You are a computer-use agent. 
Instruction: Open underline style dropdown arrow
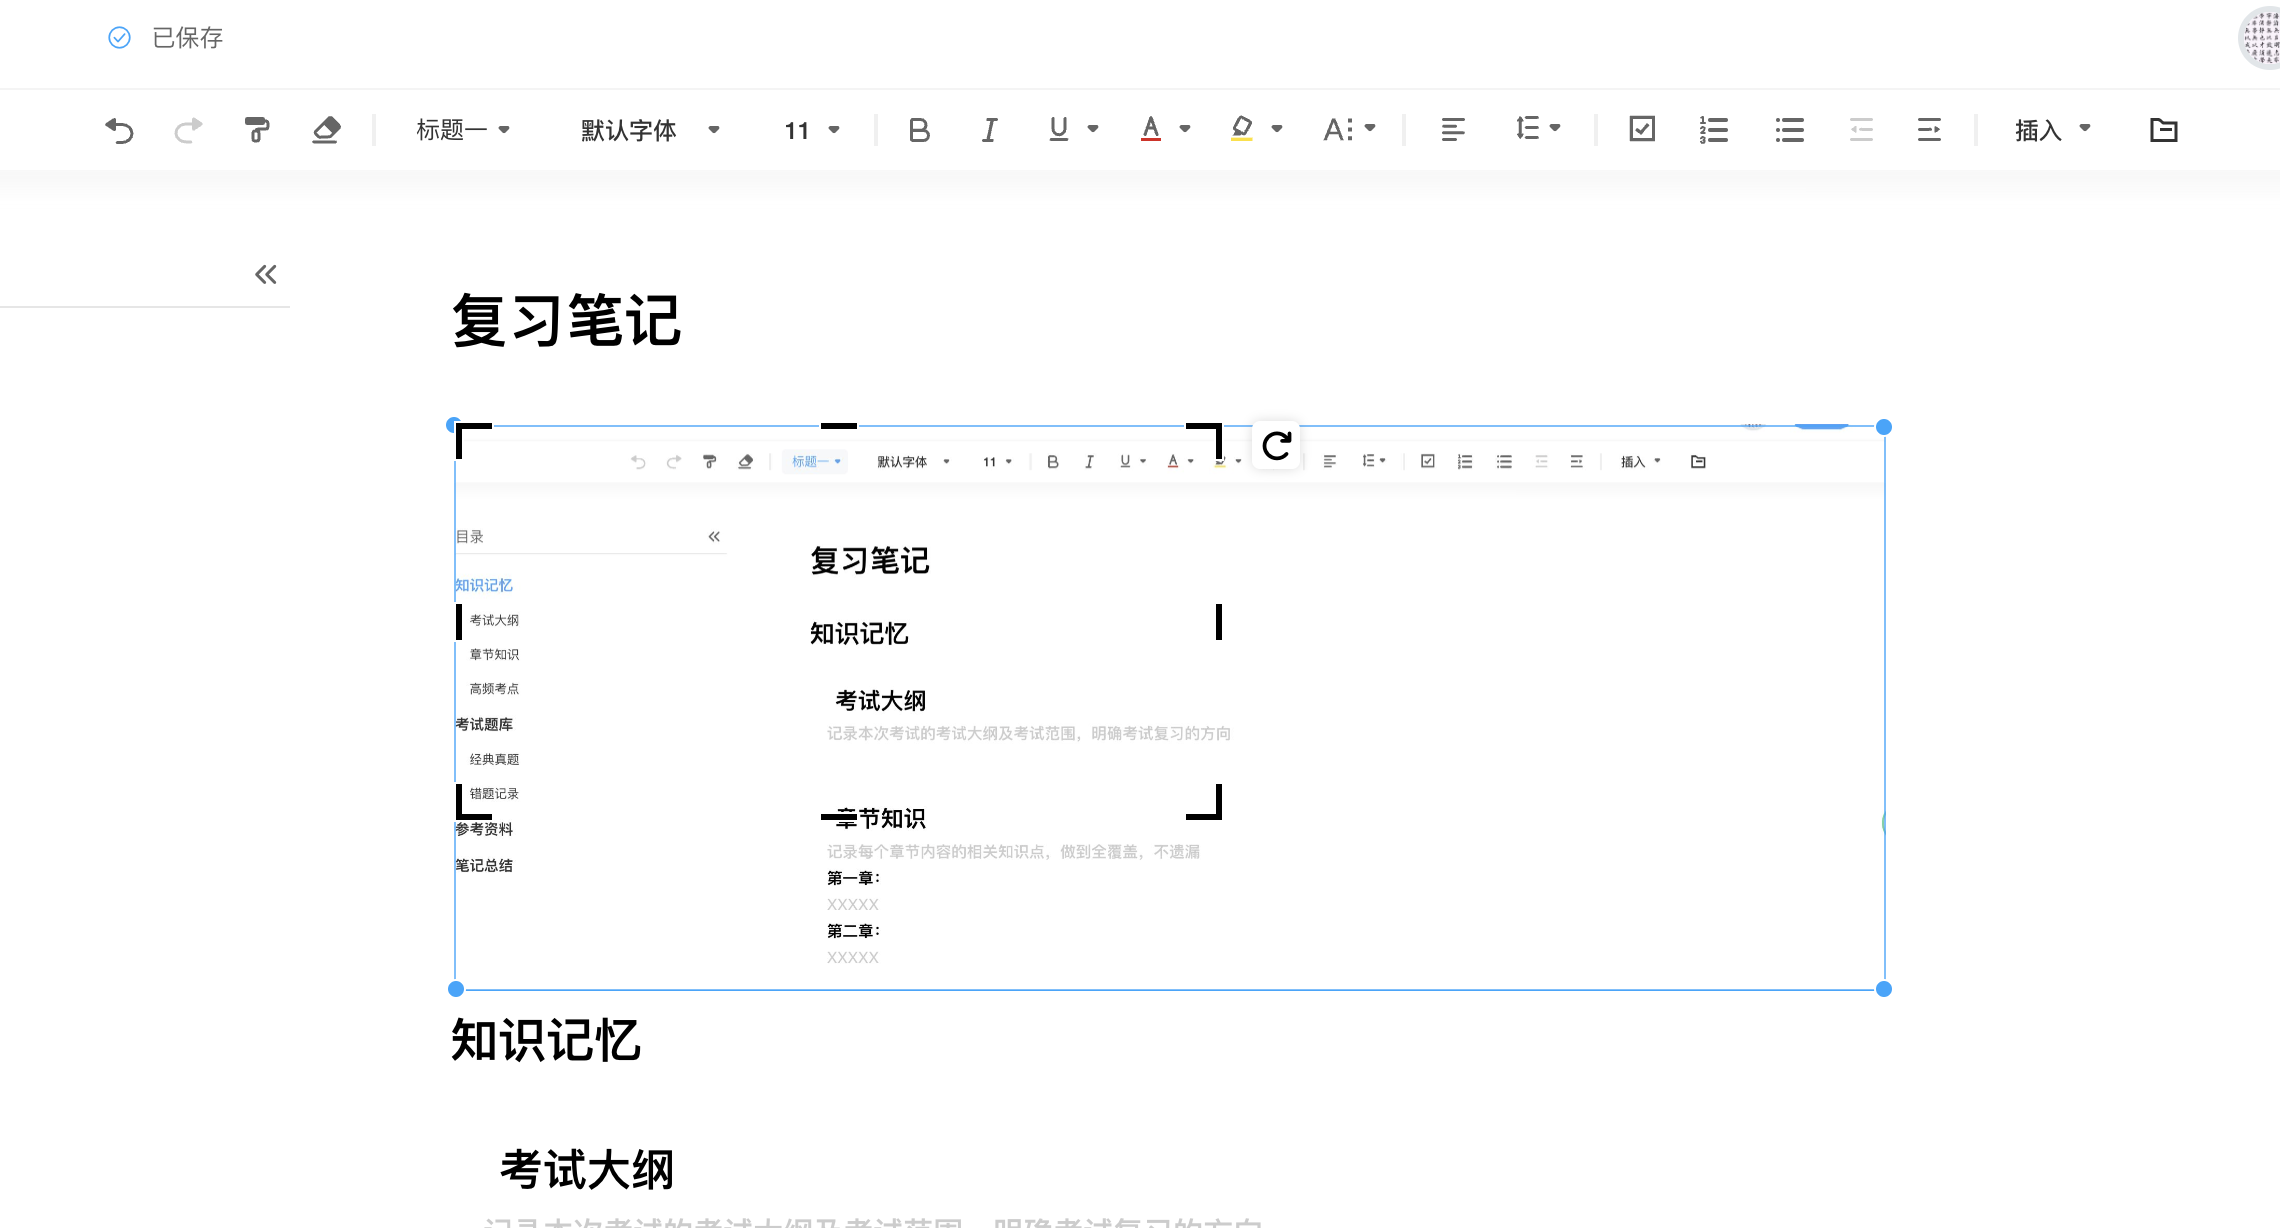click(1093, 129)
